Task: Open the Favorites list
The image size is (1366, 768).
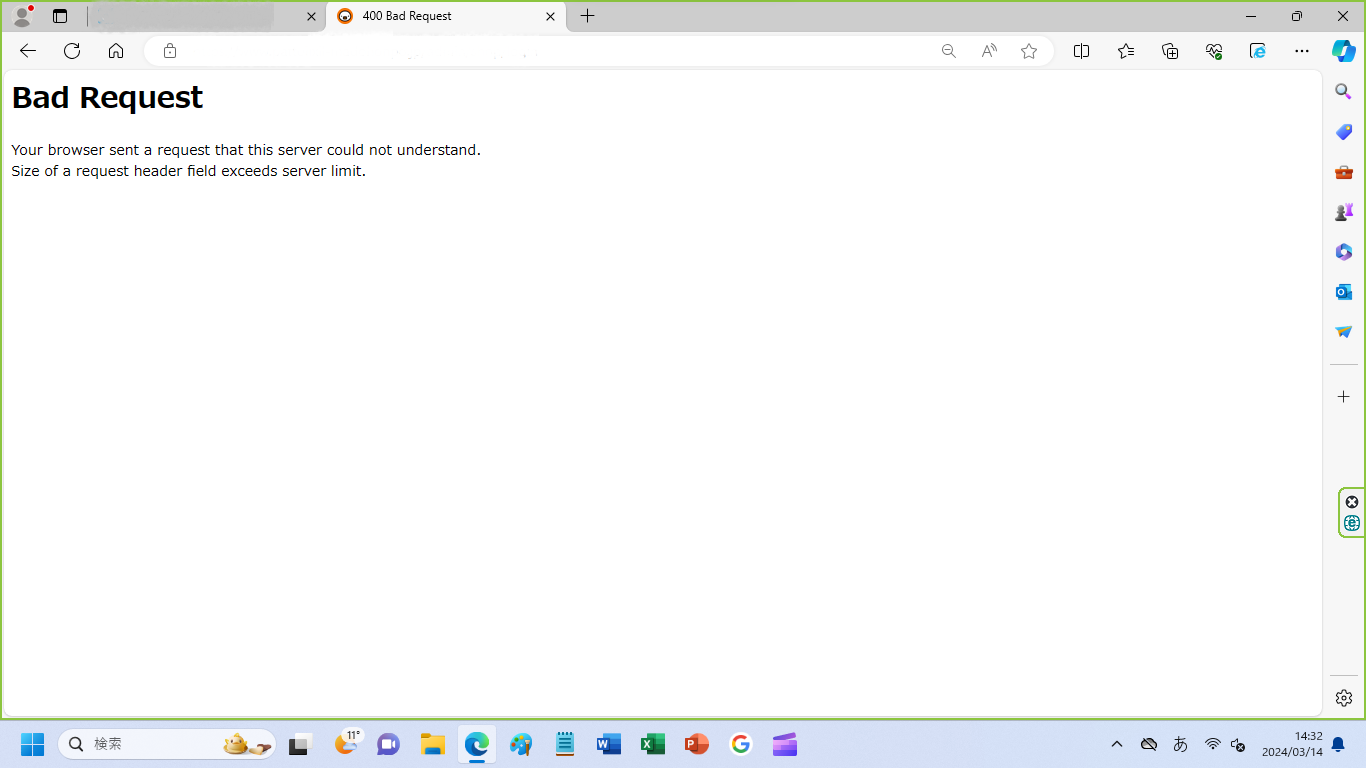Action: 1126,51
